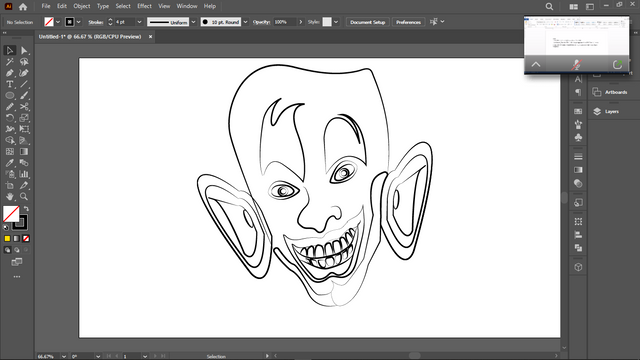The image size is (640, 360).
Task: Open the Uniform width profile dropdown
Action: click(x=193, y=22)
